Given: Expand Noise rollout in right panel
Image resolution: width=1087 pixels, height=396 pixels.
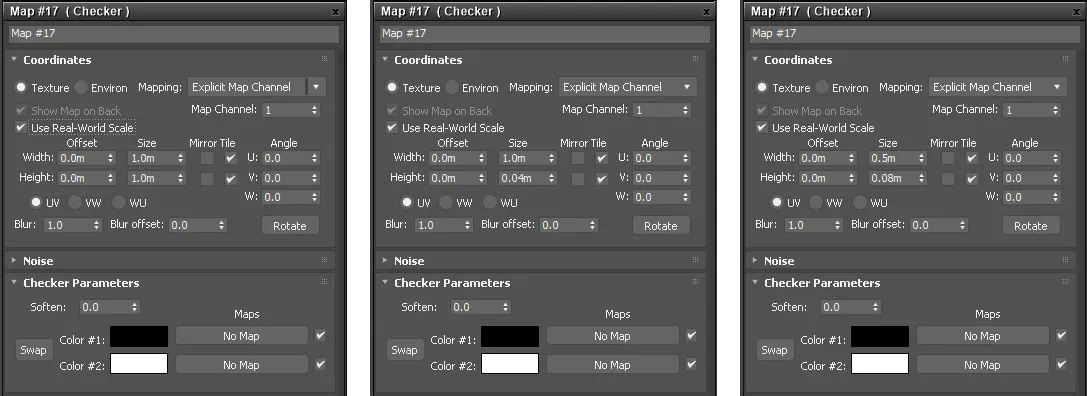Looking at the screenshot, I should click(x=755, y=261).
